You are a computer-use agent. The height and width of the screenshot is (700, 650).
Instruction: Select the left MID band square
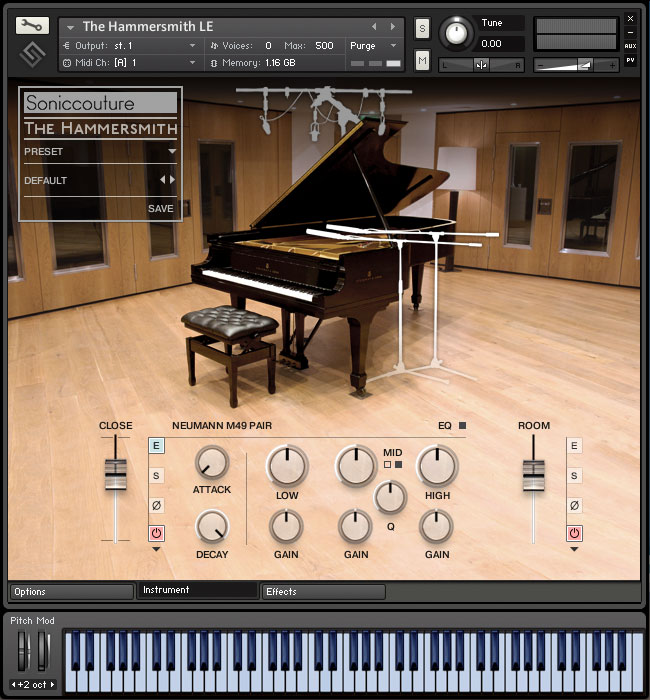387,465
